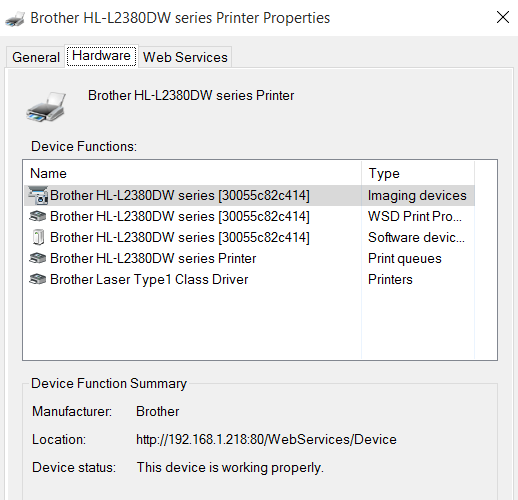Click the software device icon in the third row
This screenshot has height=500, width=518.
(38, 237)
